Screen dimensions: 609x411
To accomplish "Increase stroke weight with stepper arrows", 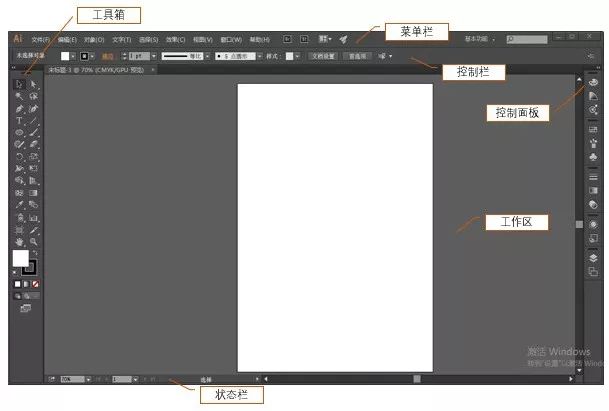I will click(125, 56).
